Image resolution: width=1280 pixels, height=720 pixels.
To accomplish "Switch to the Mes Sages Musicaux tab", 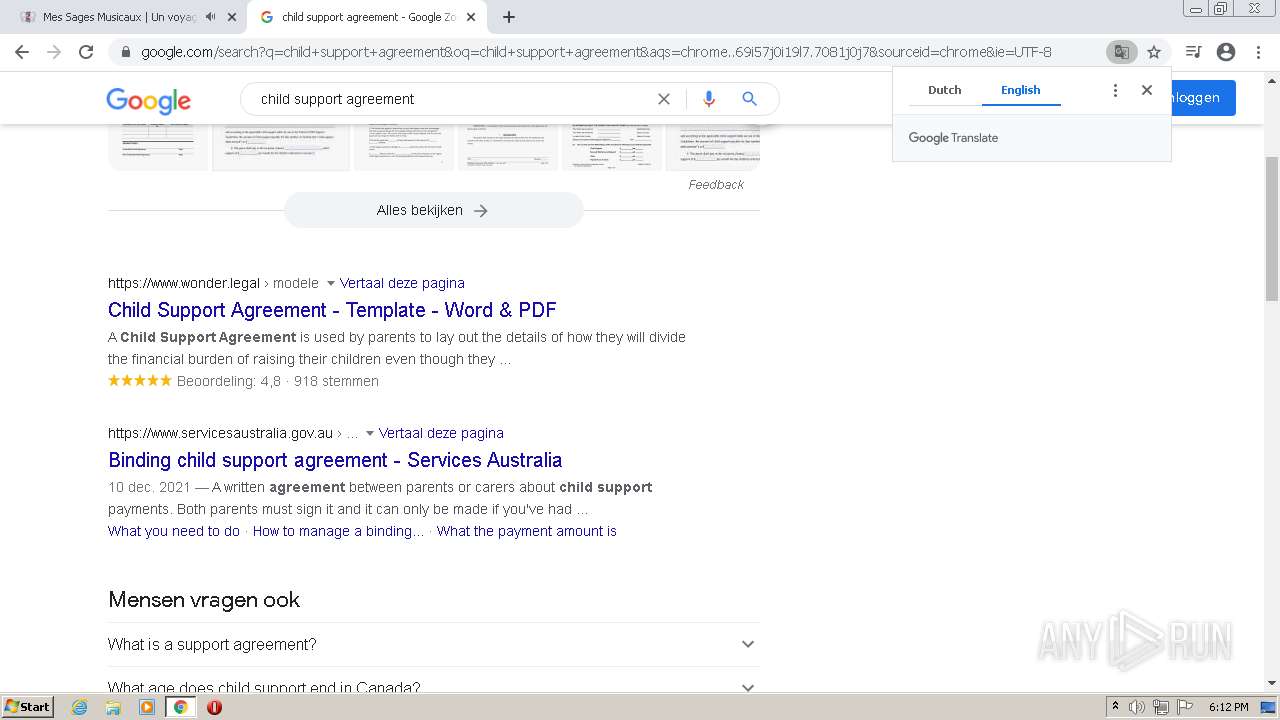I will click(120, 17).
